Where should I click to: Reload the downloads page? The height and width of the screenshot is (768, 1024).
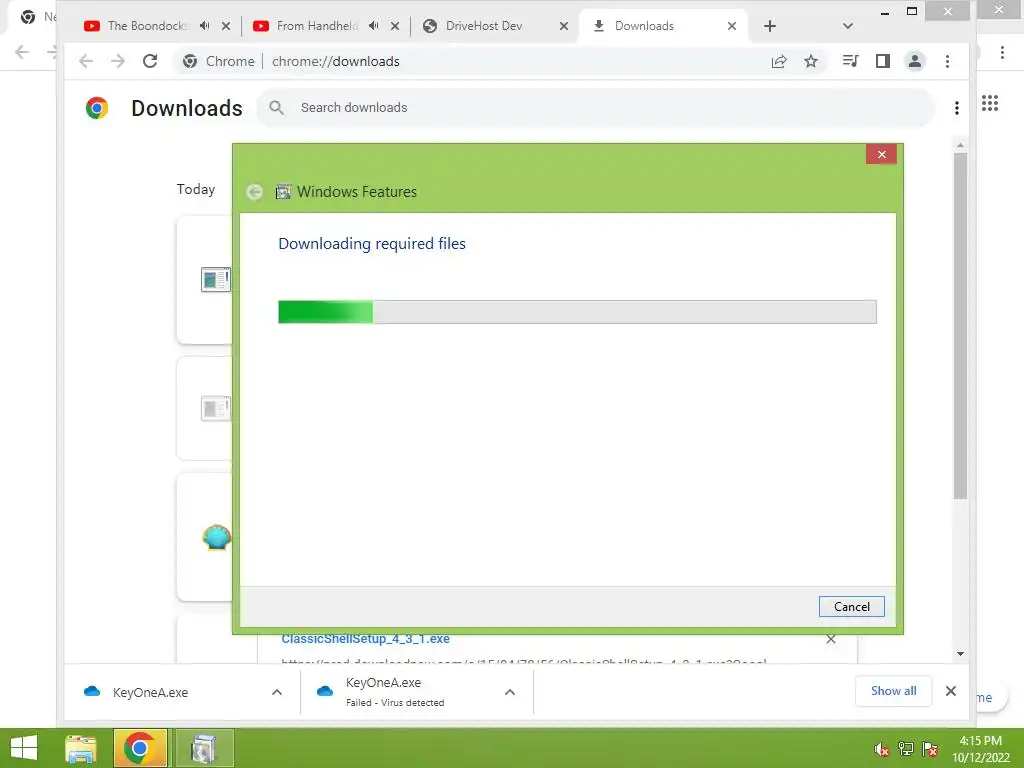[150, 61]
